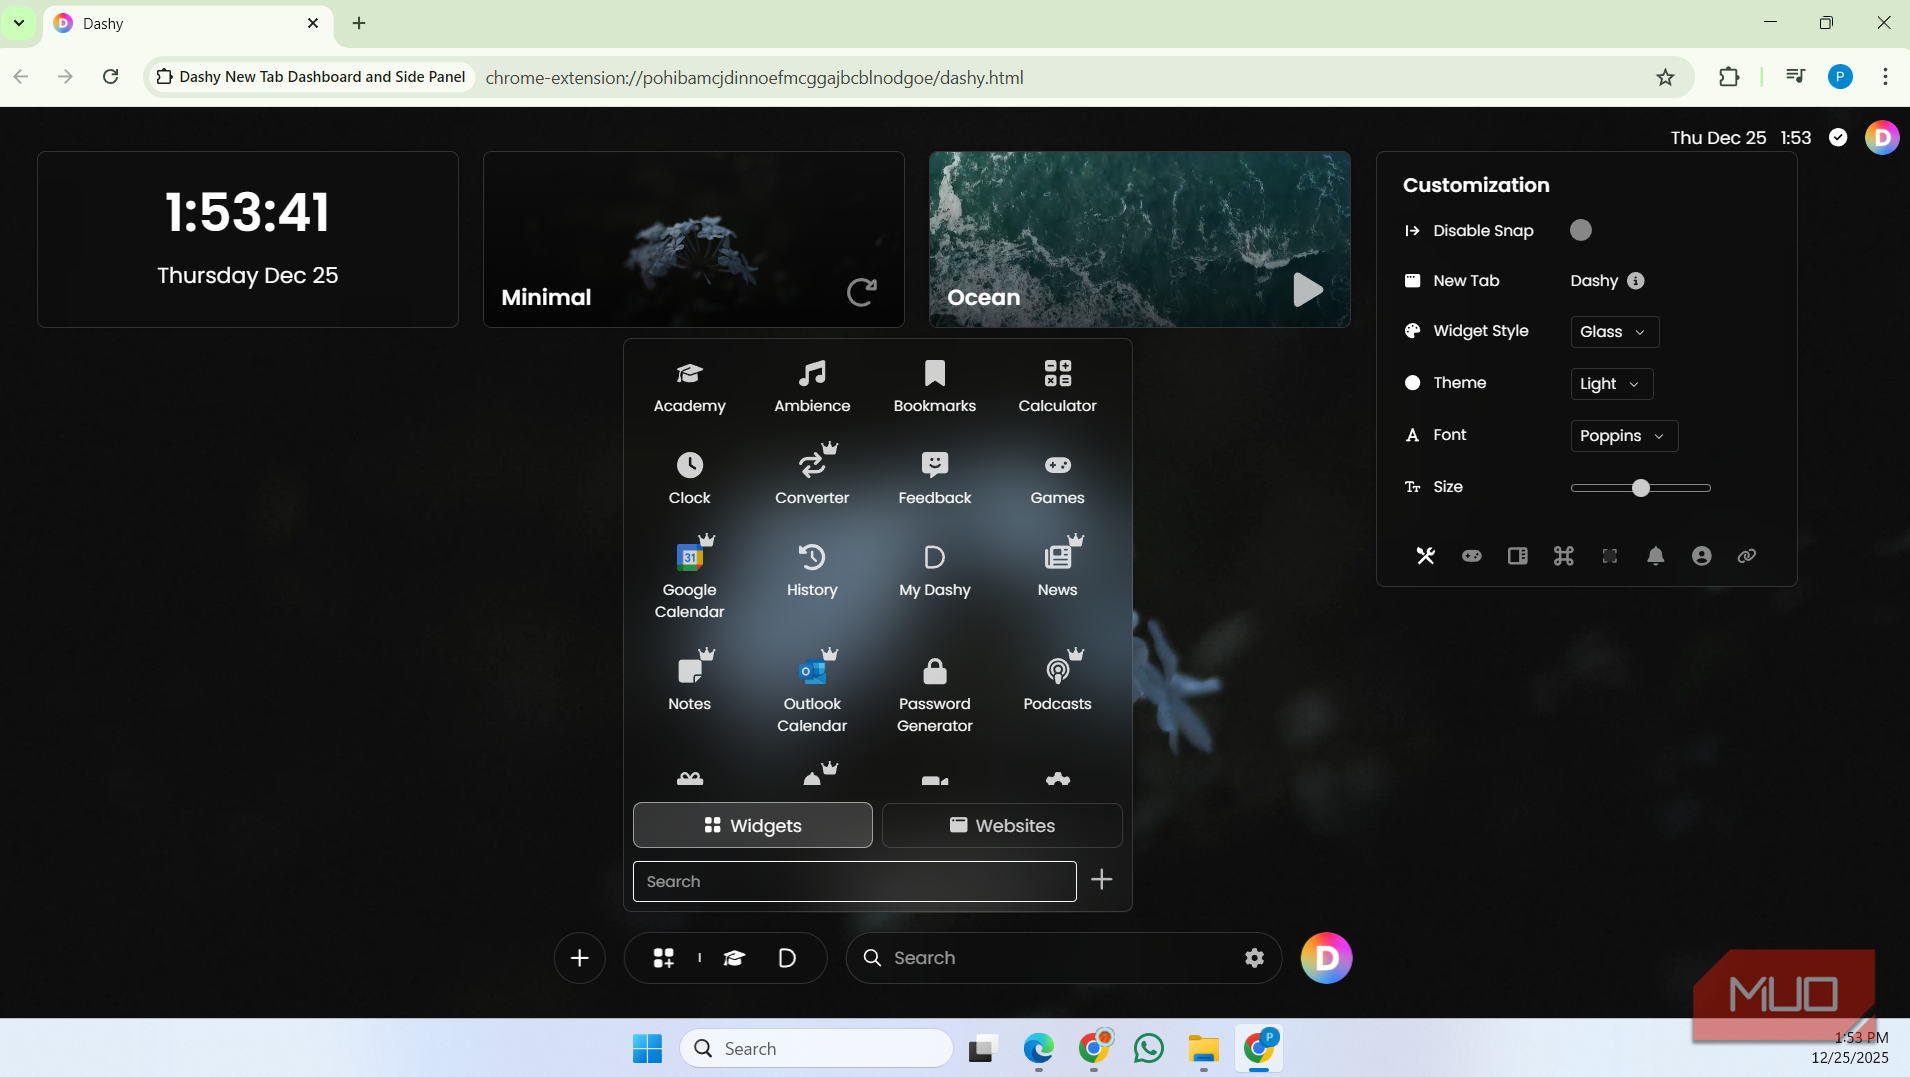The width and height of the screenshot is (1910, 1077).
Task: Click the Windows taskbar Search box
Action: tap(816, 1048)
